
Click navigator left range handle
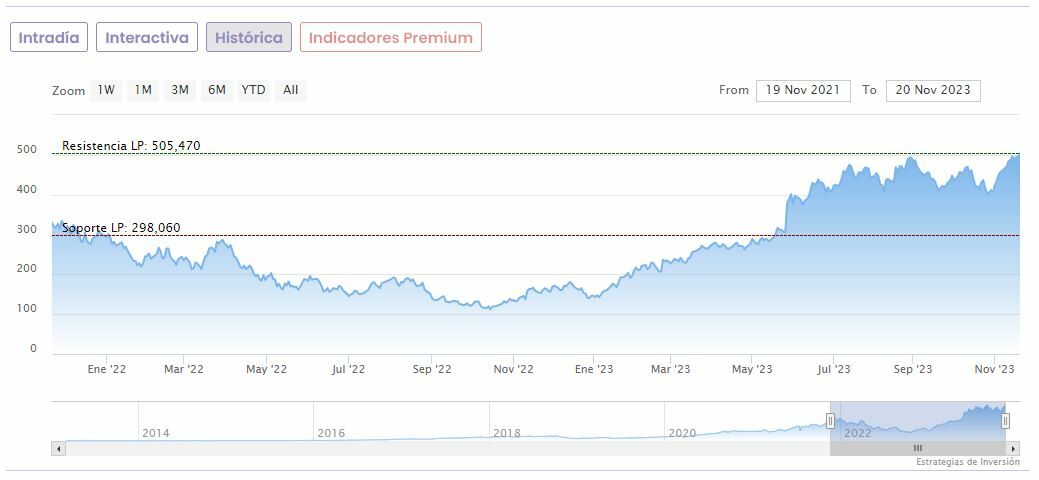(830, 421)
